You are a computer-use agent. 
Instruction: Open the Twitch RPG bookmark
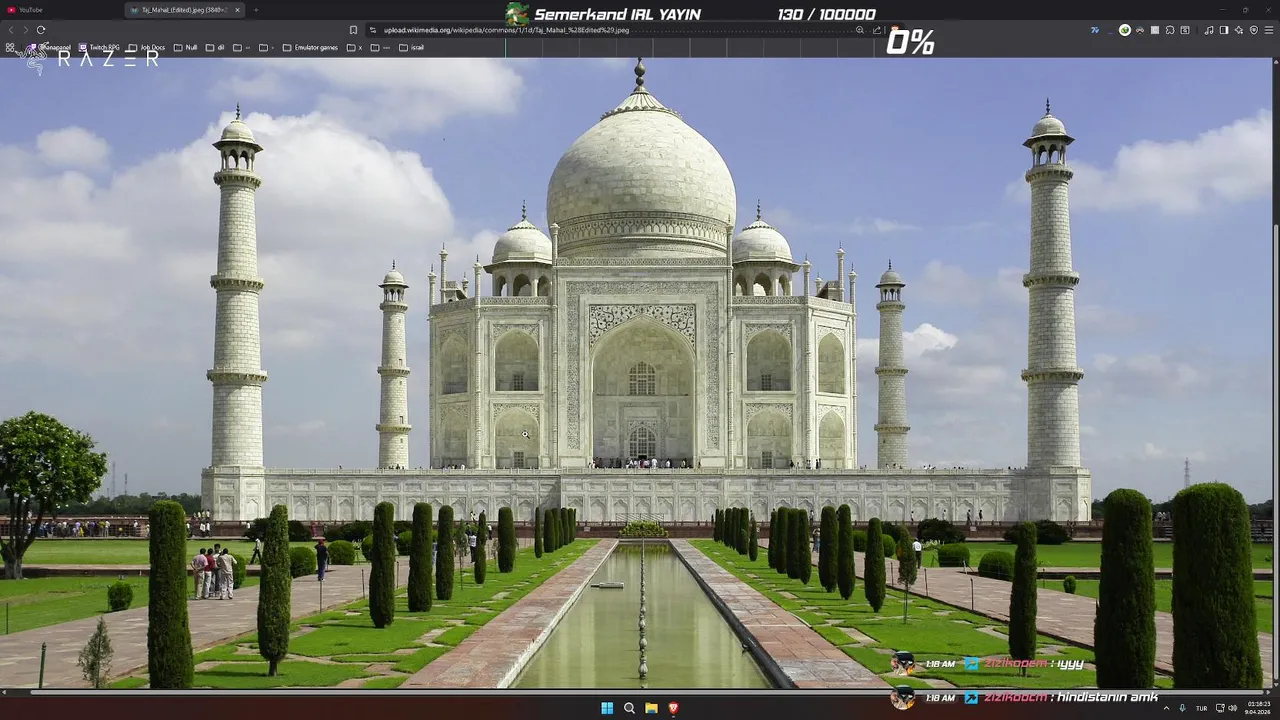99,47
